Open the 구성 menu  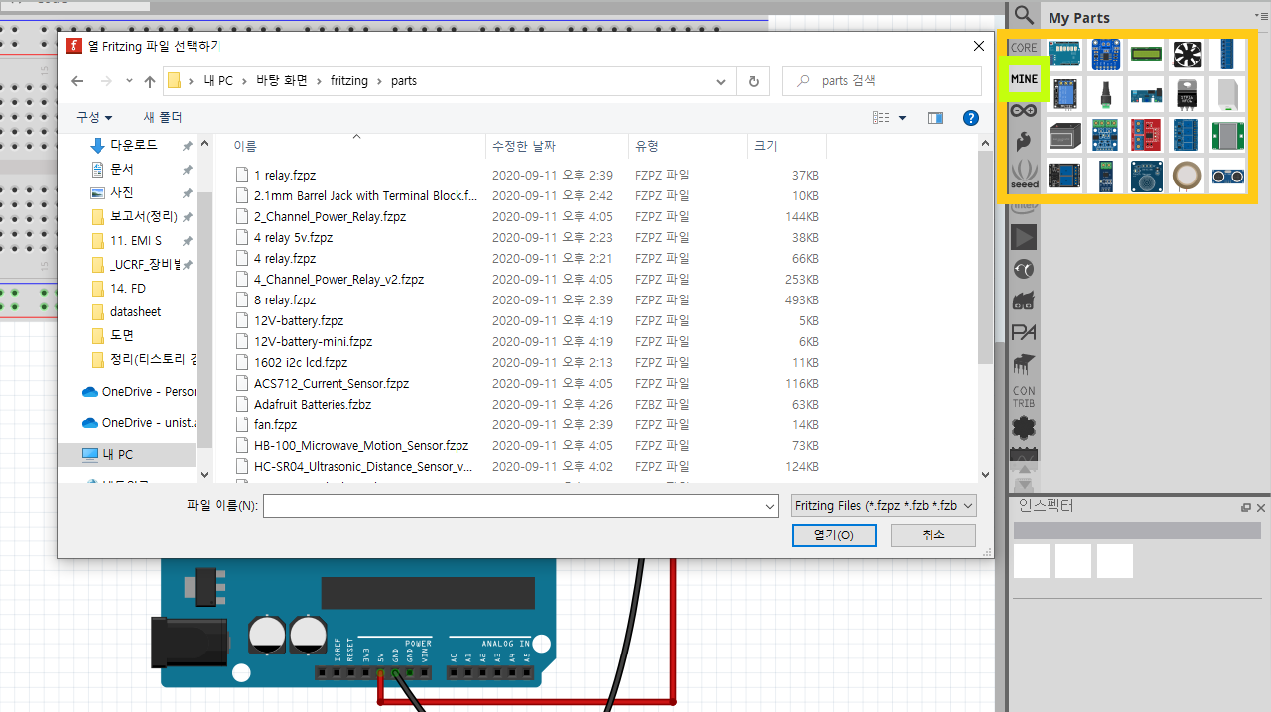(94, 117)
